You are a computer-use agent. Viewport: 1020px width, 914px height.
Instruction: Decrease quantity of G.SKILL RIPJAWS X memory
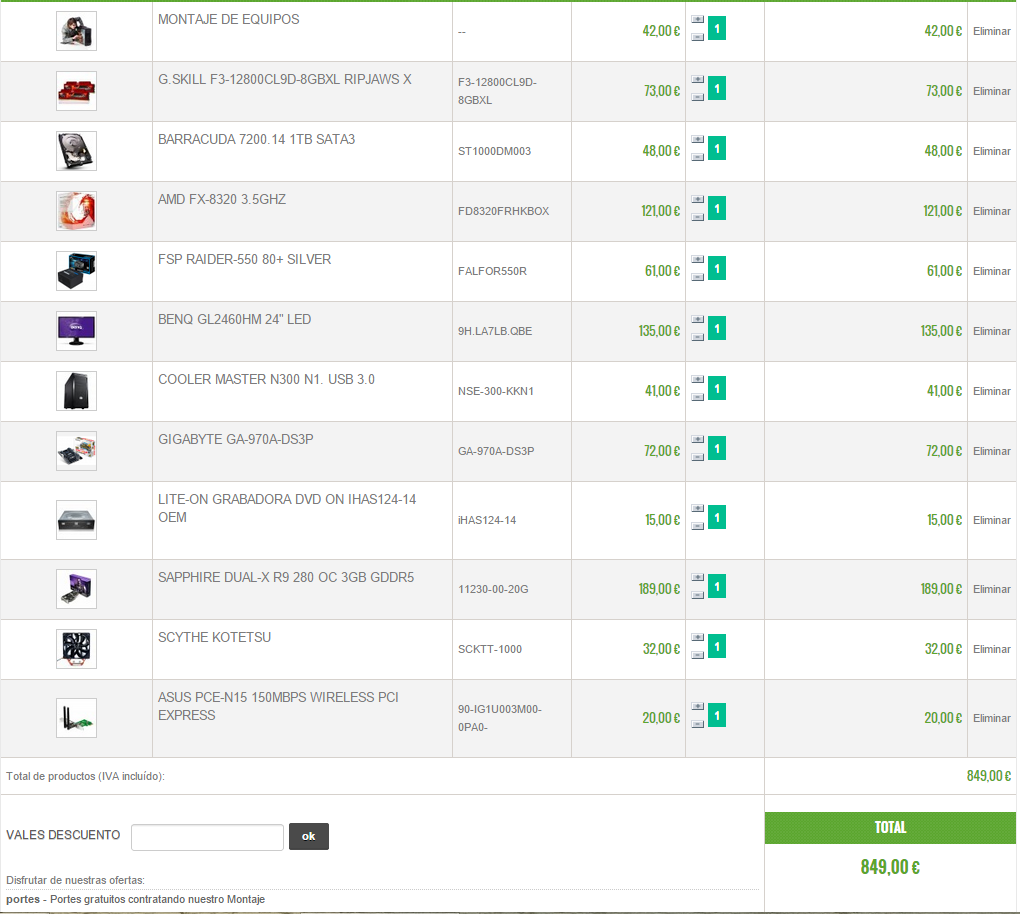tap(697, 97)
